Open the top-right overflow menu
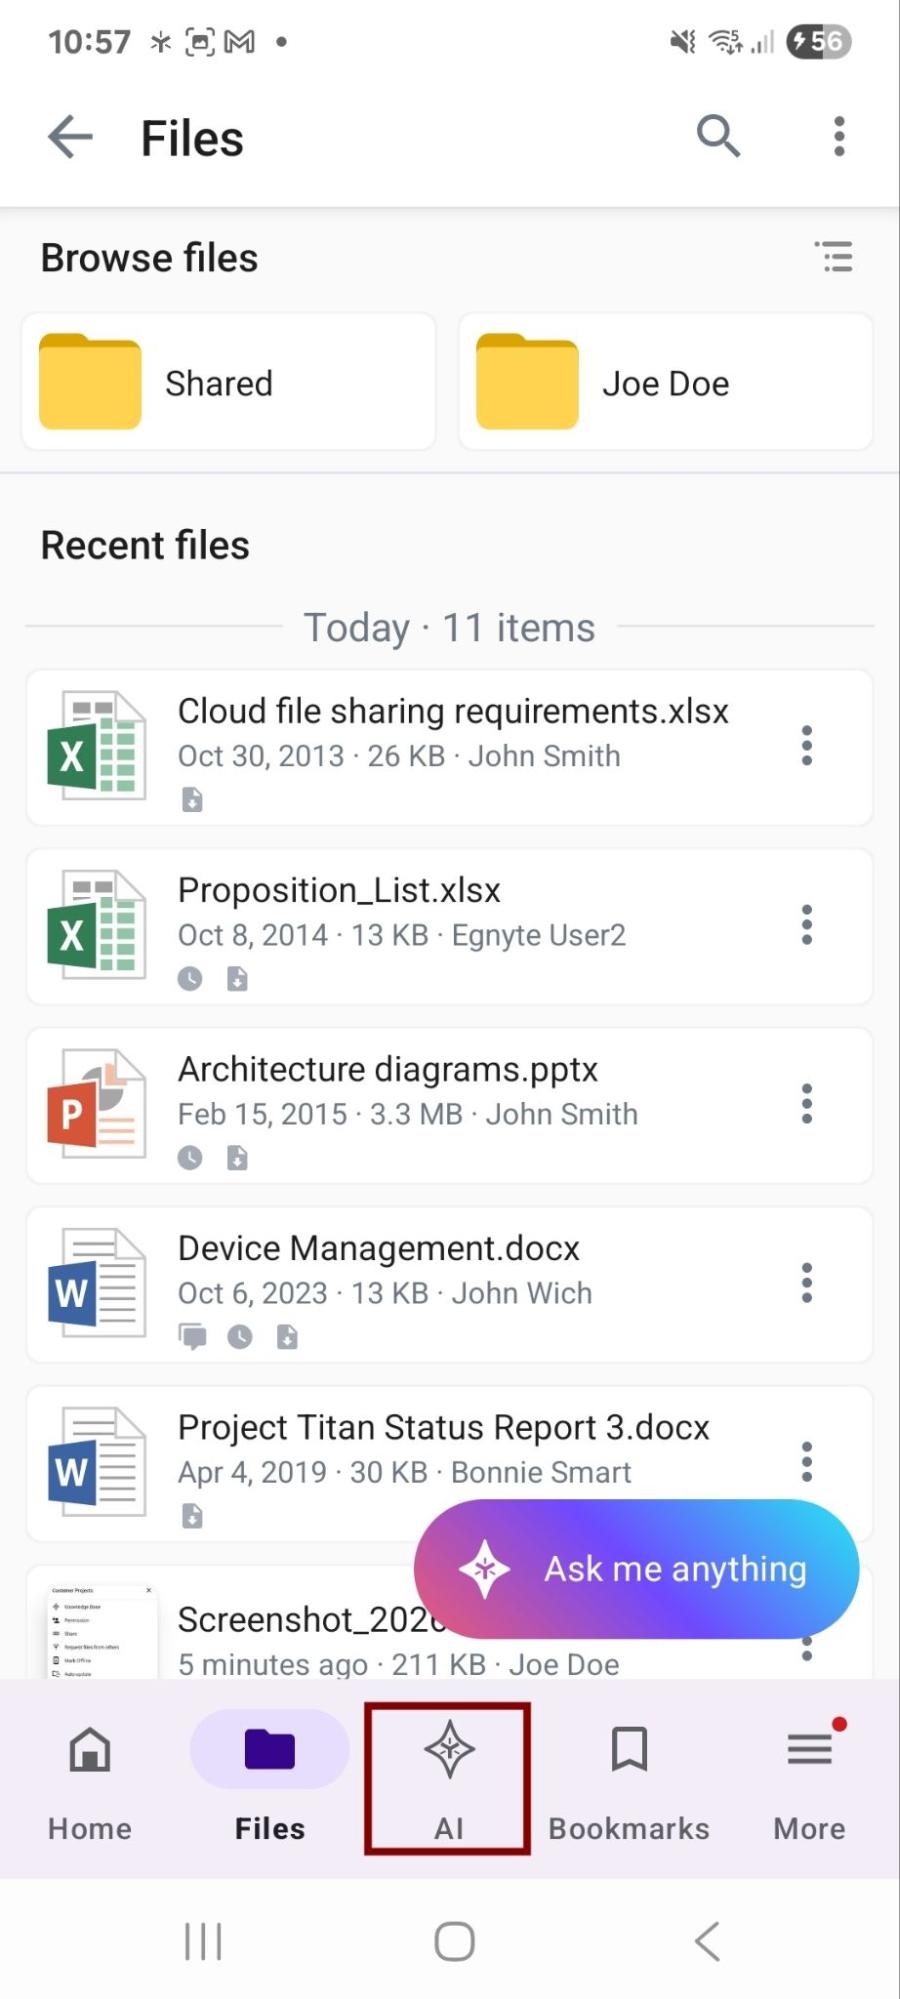The height and width of the screenshot is (1999, 900). point(839,137)
